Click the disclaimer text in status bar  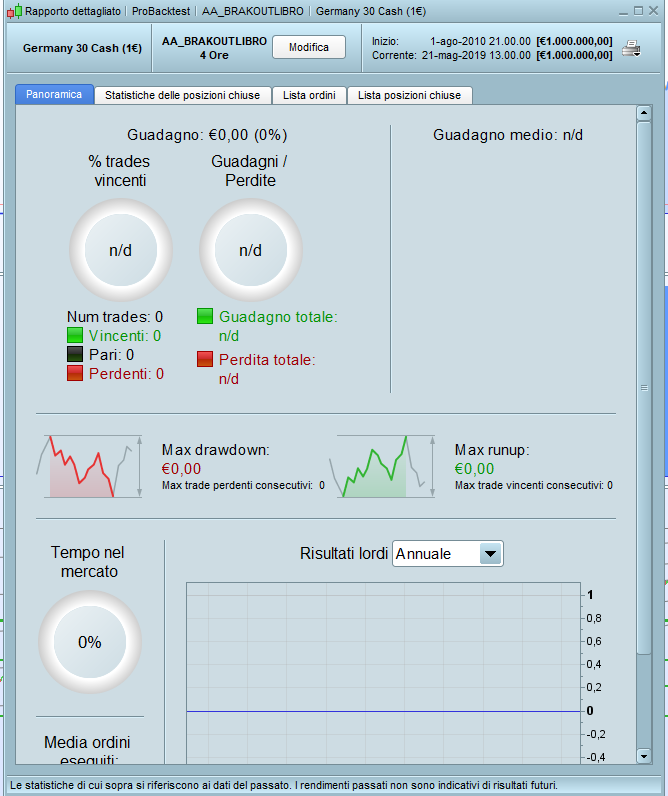(283, 785)
